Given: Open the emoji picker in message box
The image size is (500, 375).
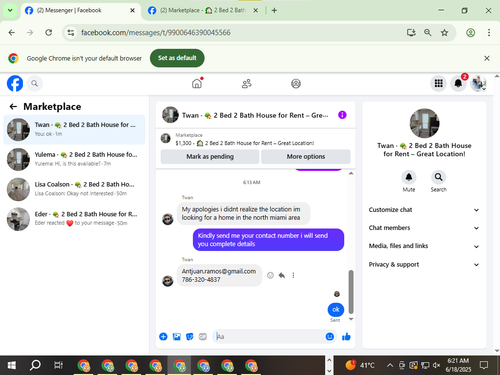Looking at the screenshot, I should 330,337.
